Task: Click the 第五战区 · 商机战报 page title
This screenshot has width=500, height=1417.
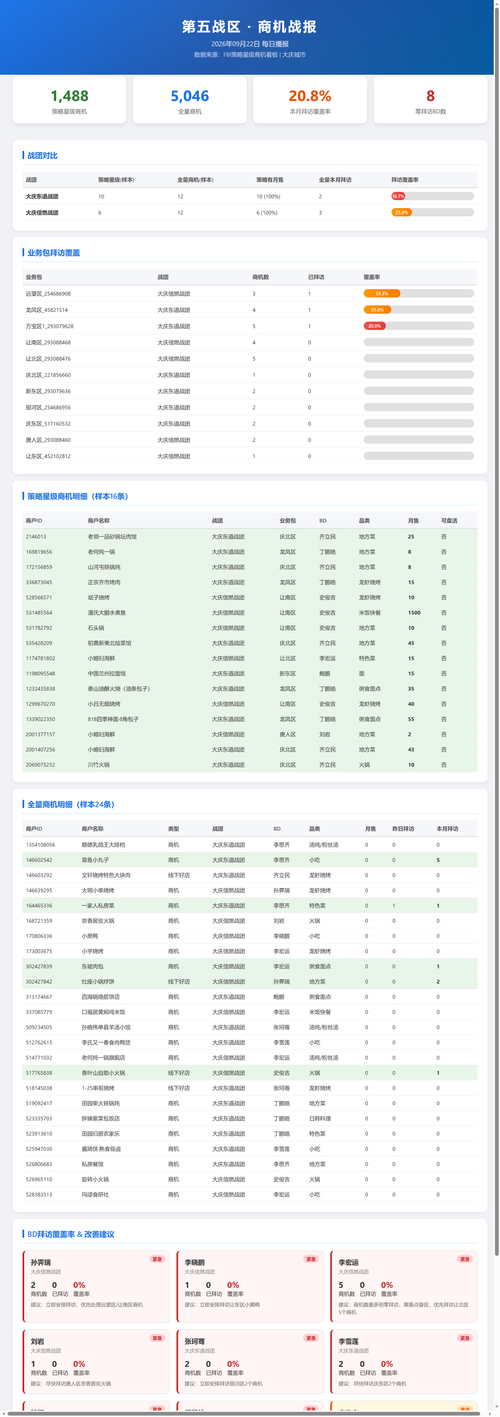Action: tap(250, 26)
